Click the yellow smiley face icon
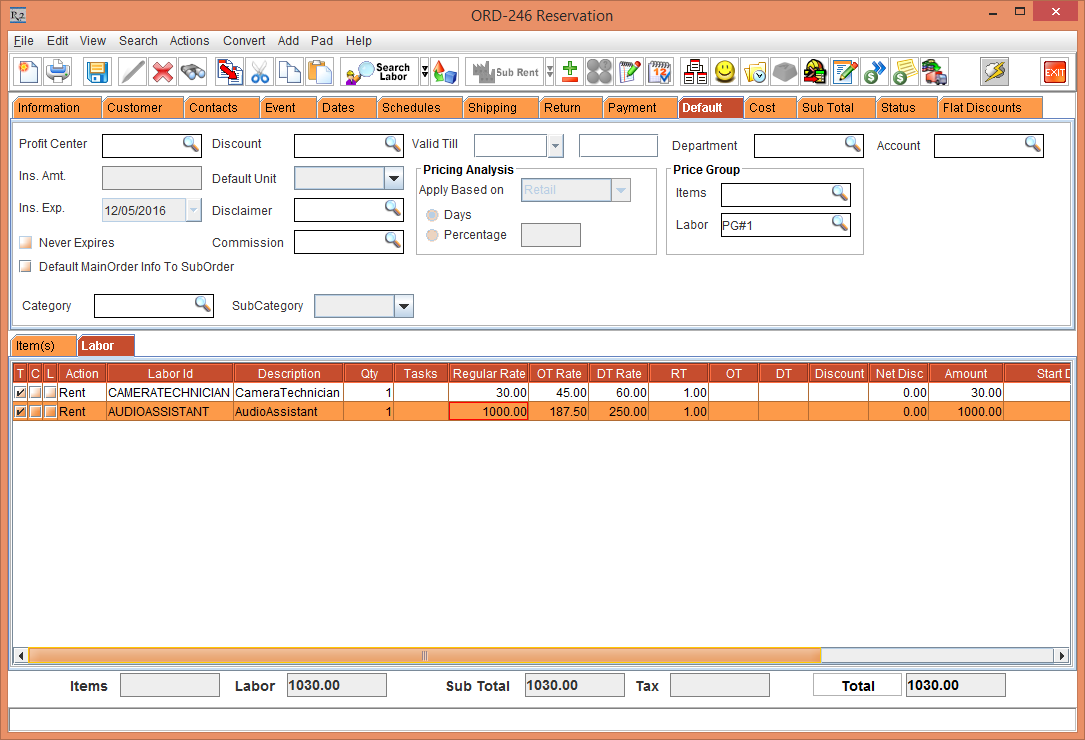 [724, 72]
